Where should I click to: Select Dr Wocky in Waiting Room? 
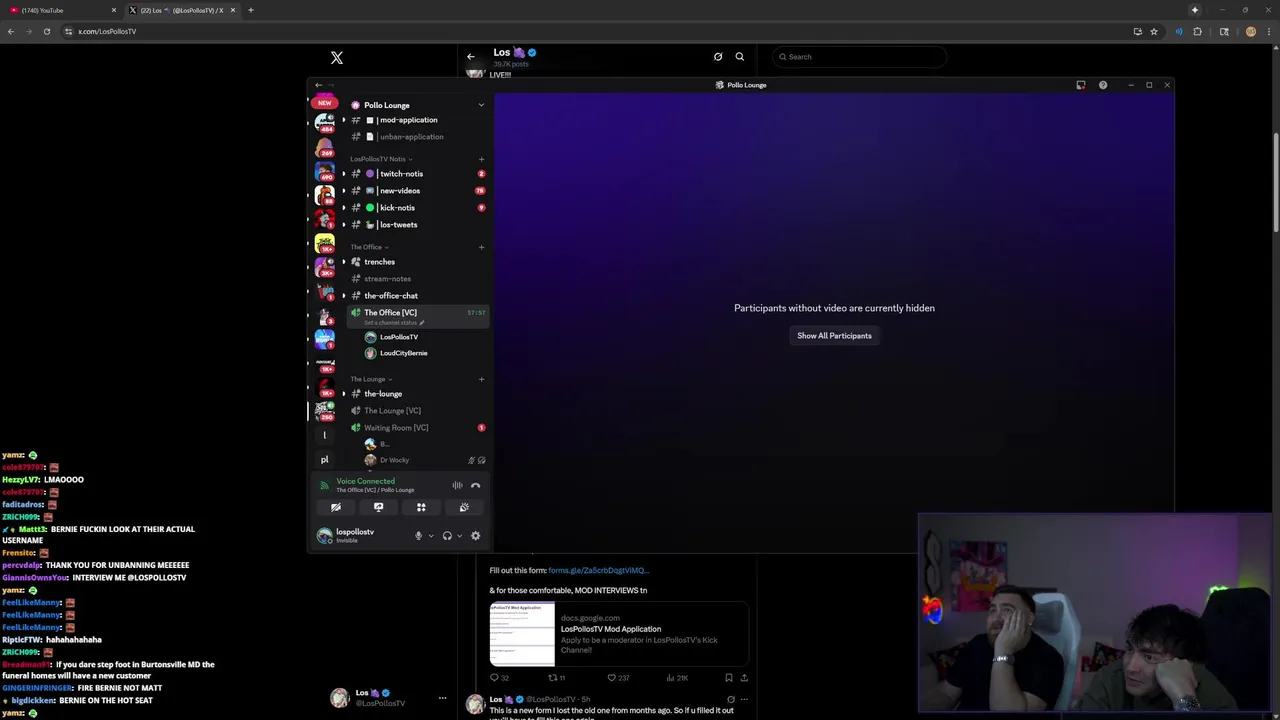(424, 460)
